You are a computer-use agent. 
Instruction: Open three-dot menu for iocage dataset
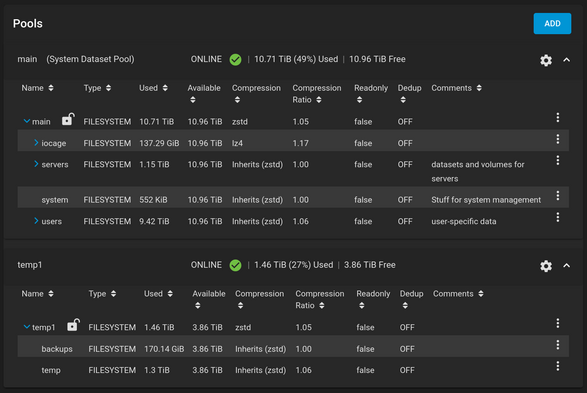pyautogui.click(x=557, y=139)
